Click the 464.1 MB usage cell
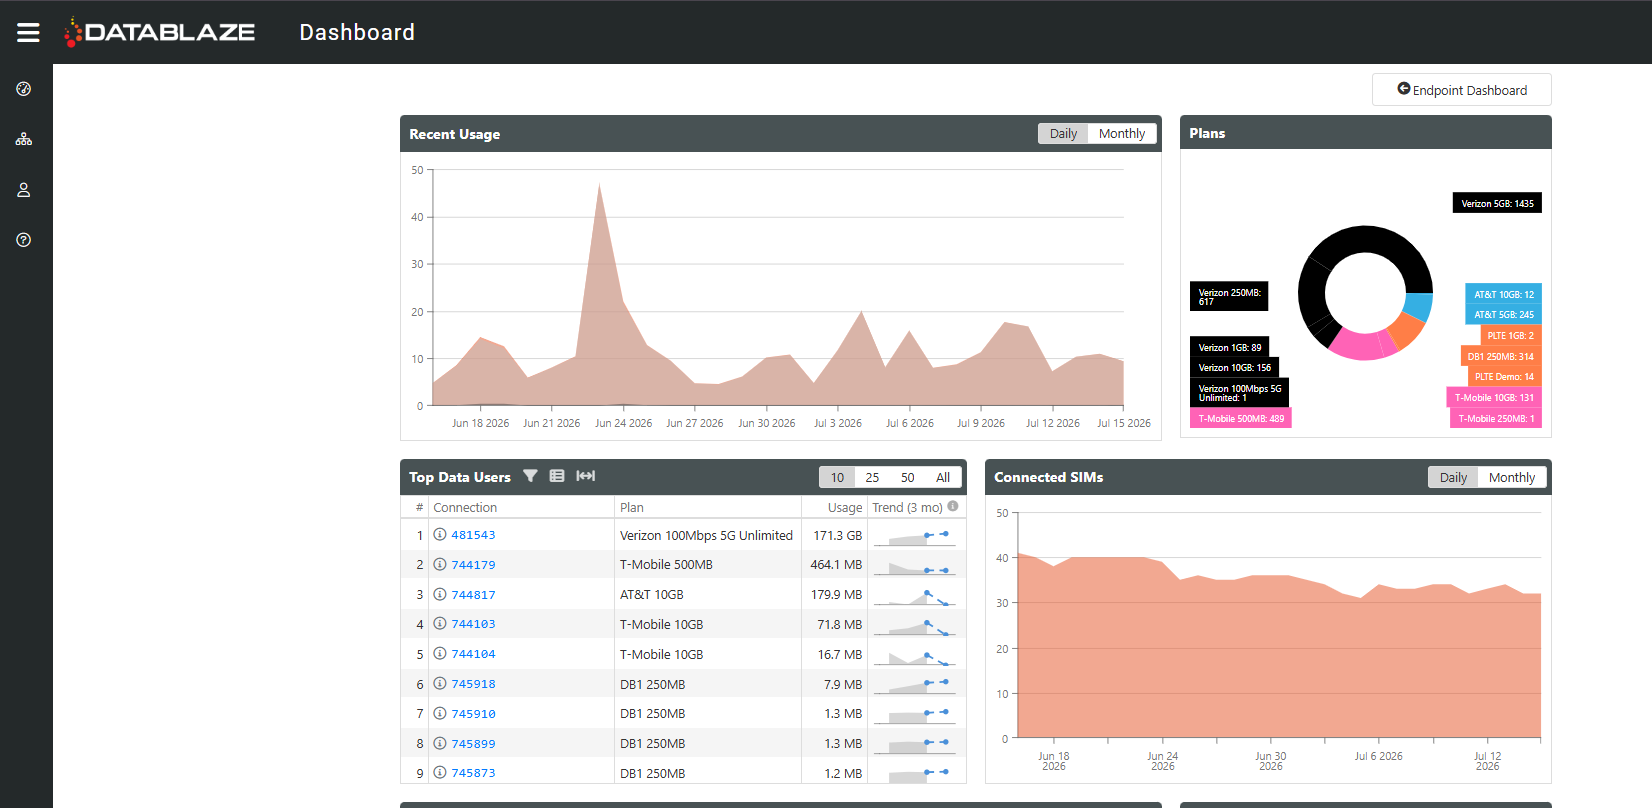This screenshot has width=1652, height=808. point(836,565)
